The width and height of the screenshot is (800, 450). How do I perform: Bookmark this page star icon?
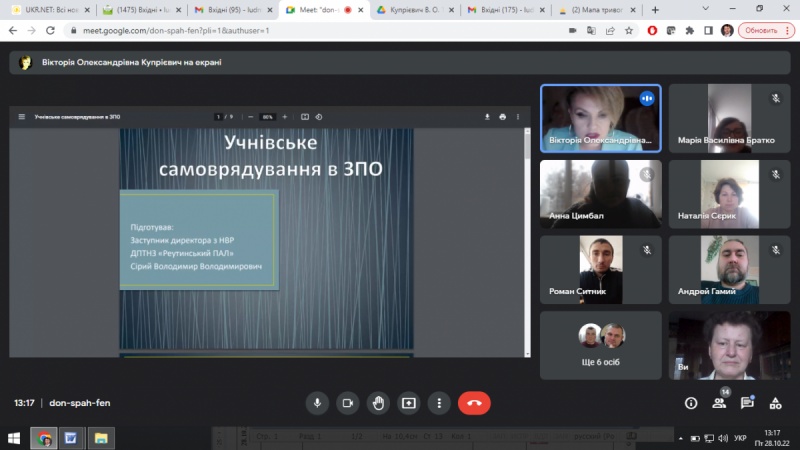[x=629, y=31]
